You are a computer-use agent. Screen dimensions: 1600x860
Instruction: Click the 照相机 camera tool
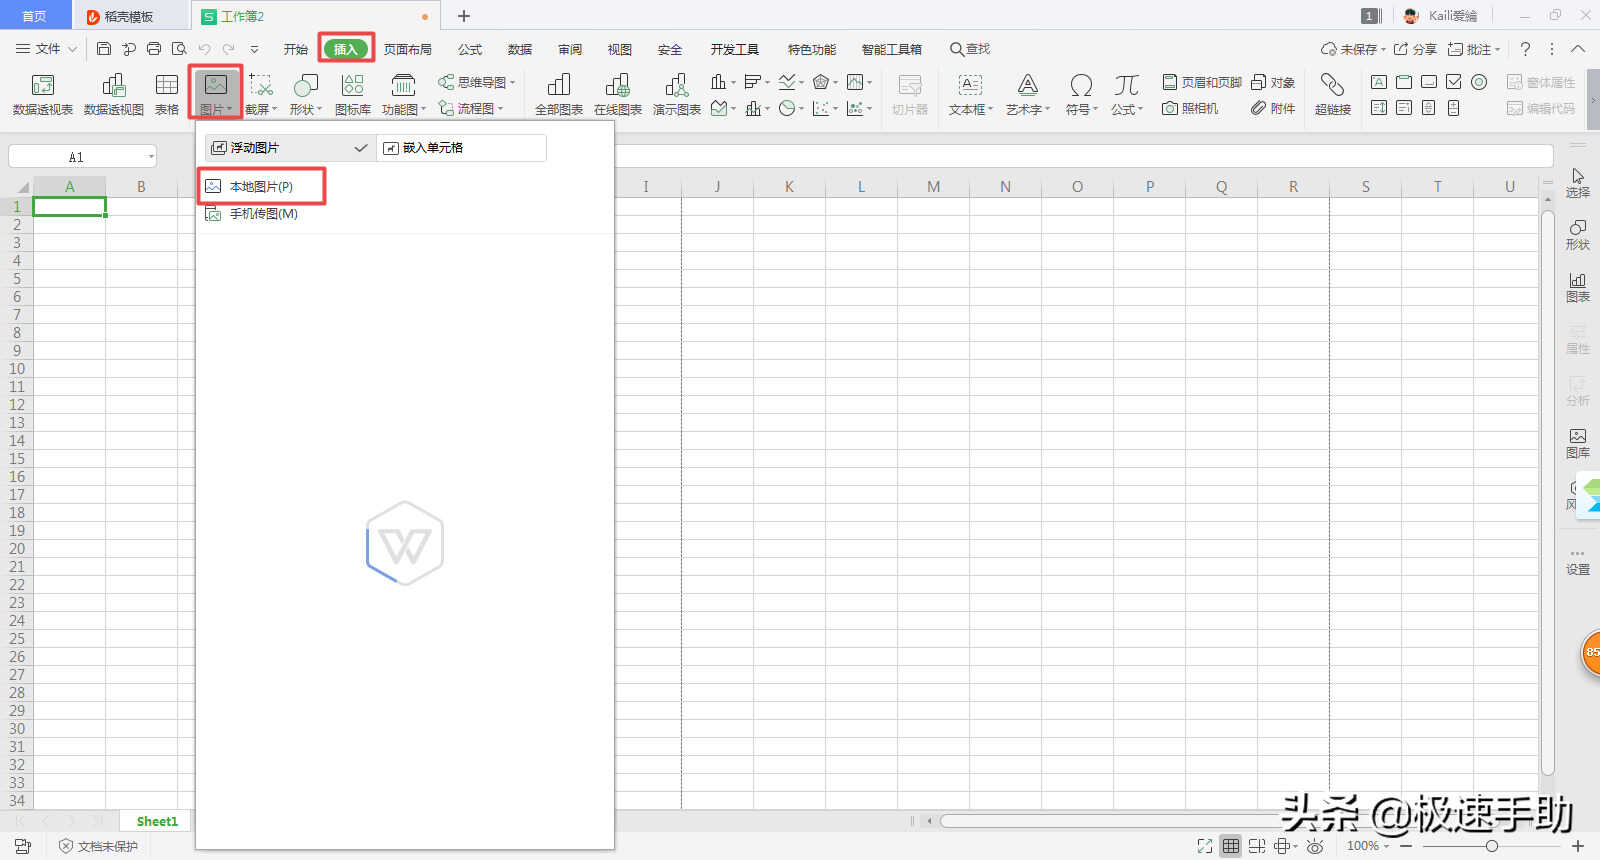point(1190,108)
